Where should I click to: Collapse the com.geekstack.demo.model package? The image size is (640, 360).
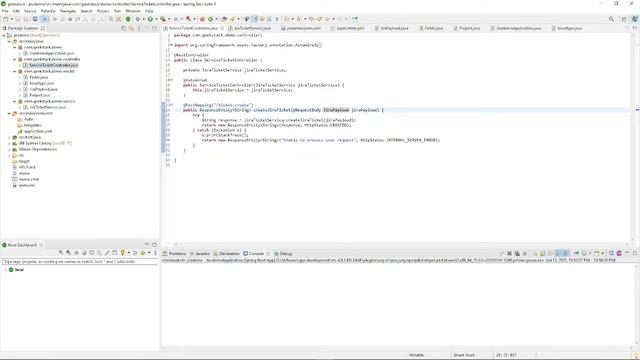(x=15, y=71)
